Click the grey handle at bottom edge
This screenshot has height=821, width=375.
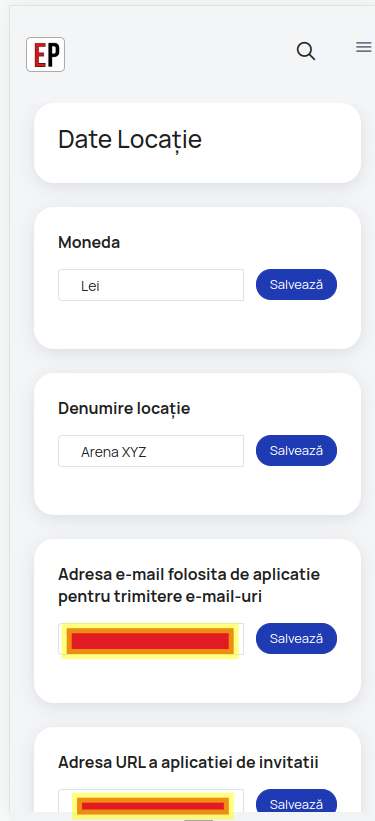pyautogui.click(x=198, y=818)
